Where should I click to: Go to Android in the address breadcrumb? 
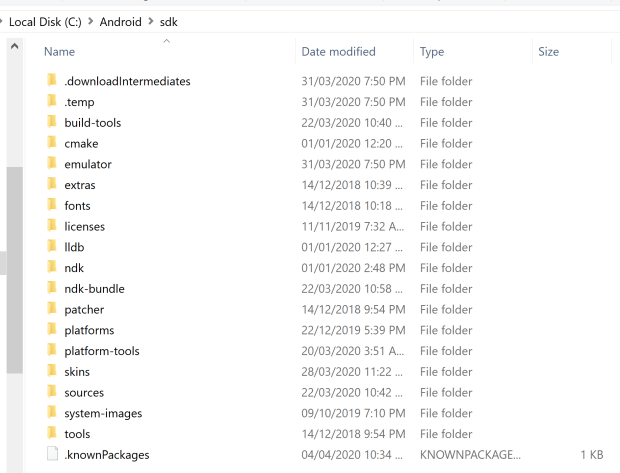pos(121,22)
